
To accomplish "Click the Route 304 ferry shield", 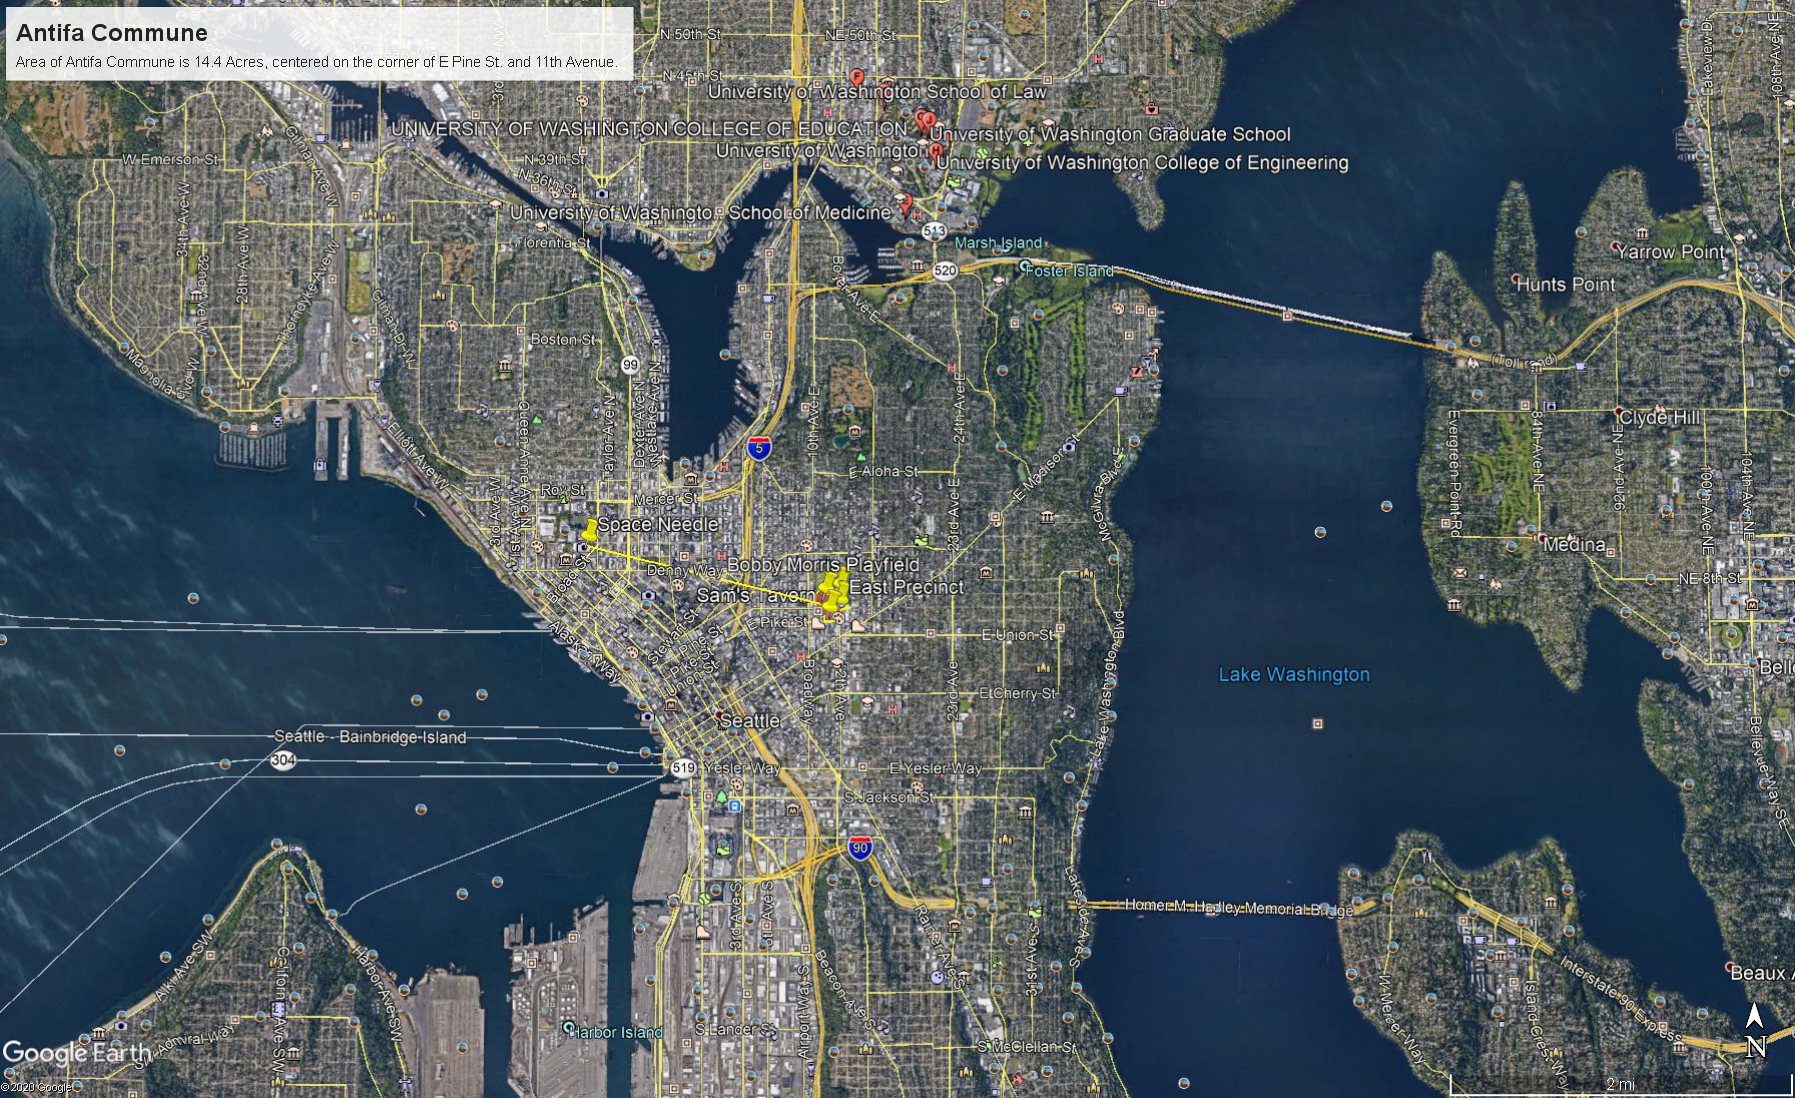I will tap(282, 761).
